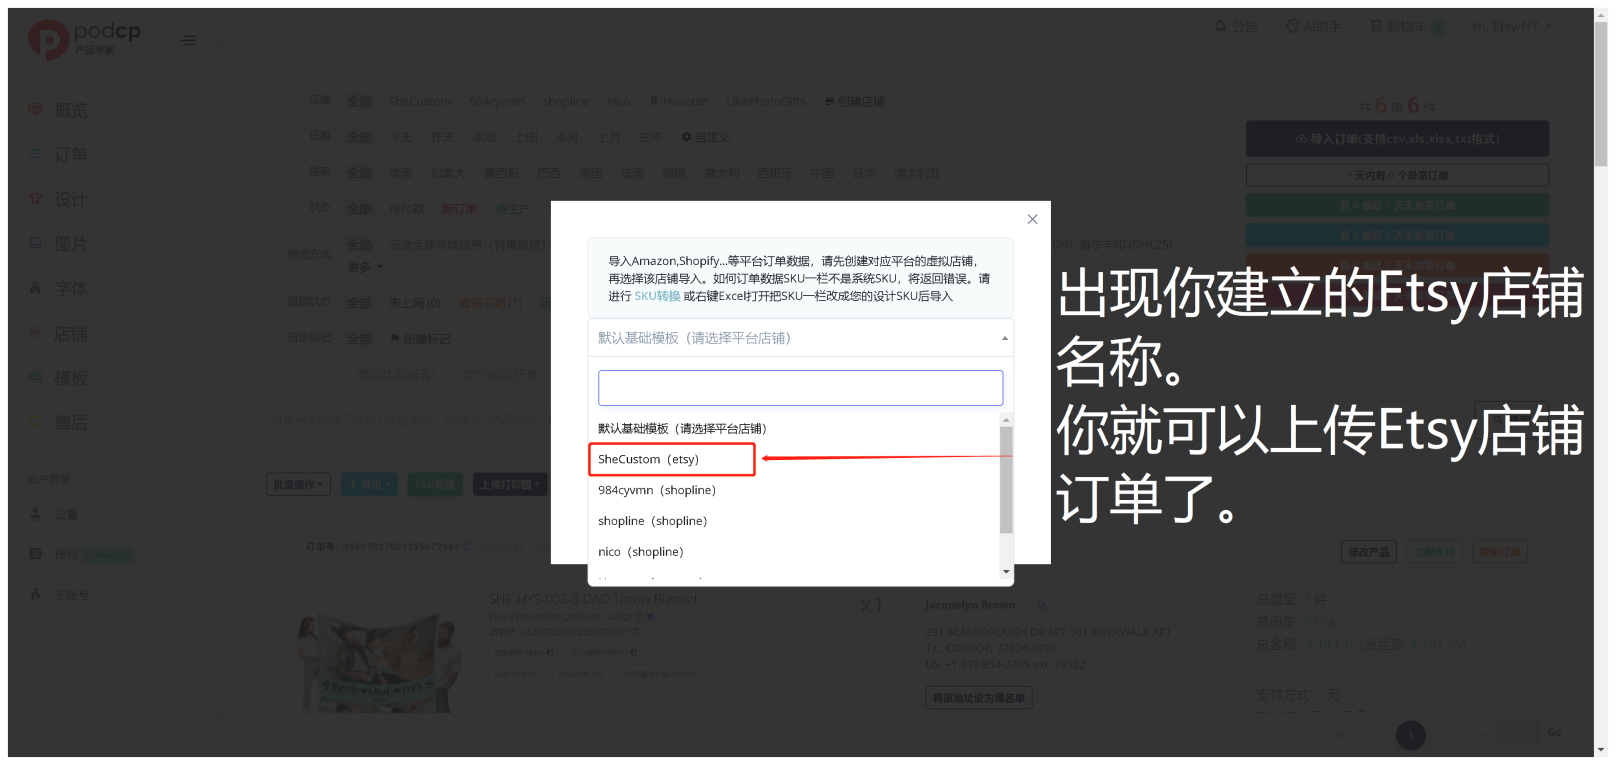Click the 修改产品 button

pyautogui.click(x=1368, y=552)
